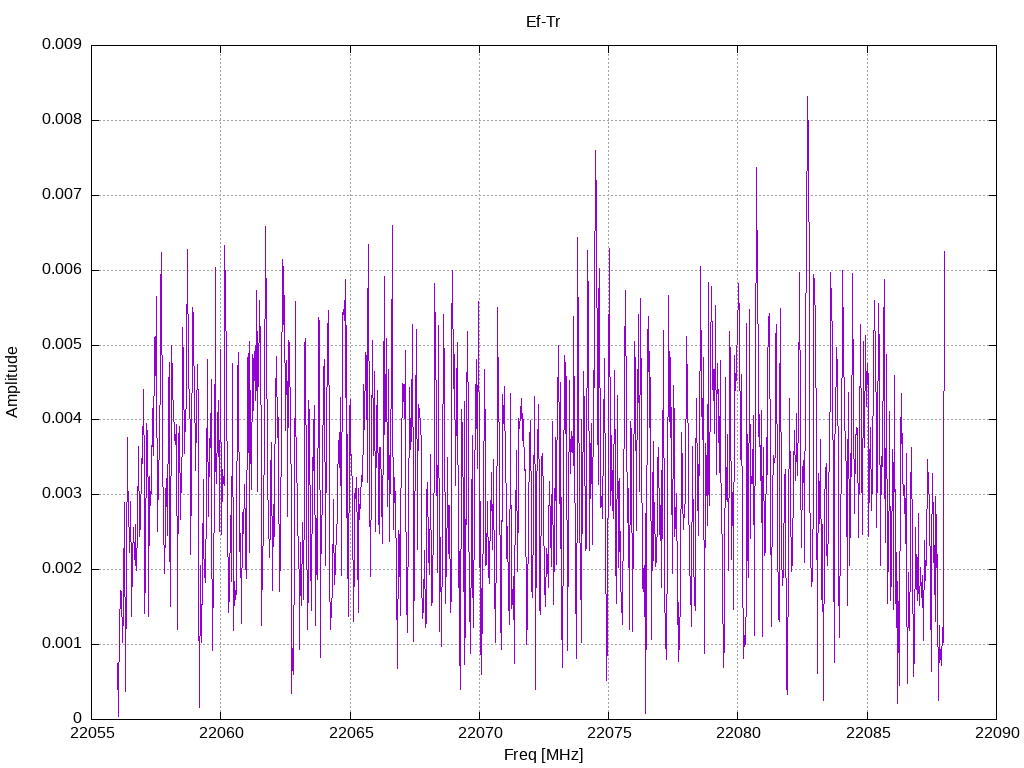Click the y-axis tick label 0.006
The height and width of the screenshot is (768, 1024).
coord(62,270)
